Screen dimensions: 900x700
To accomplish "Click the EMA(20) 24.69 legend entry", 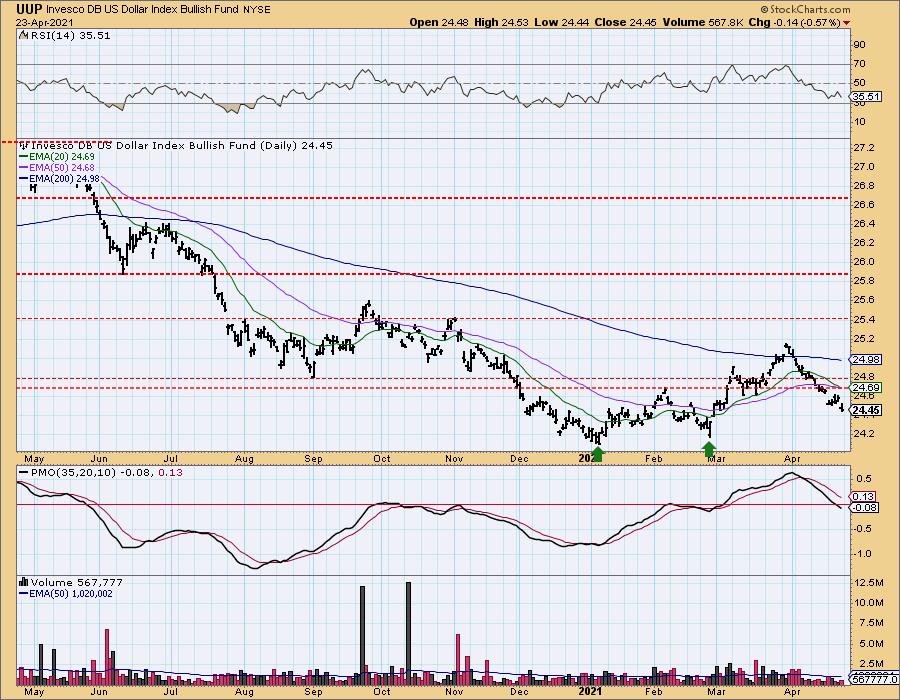I will (x=57, y=156).
